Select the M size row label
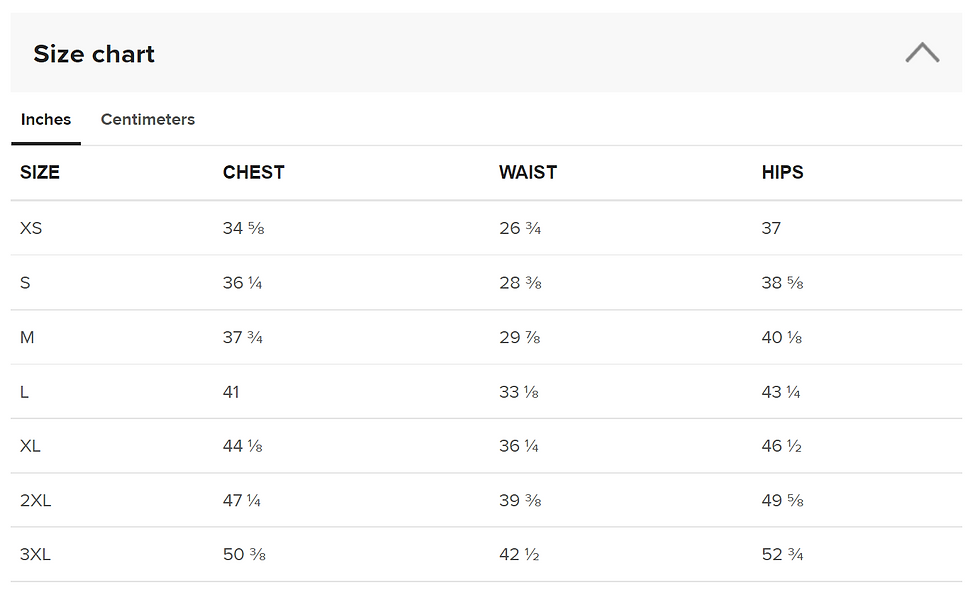This screenshot has width=980, height=607. [x=27, y=338]
